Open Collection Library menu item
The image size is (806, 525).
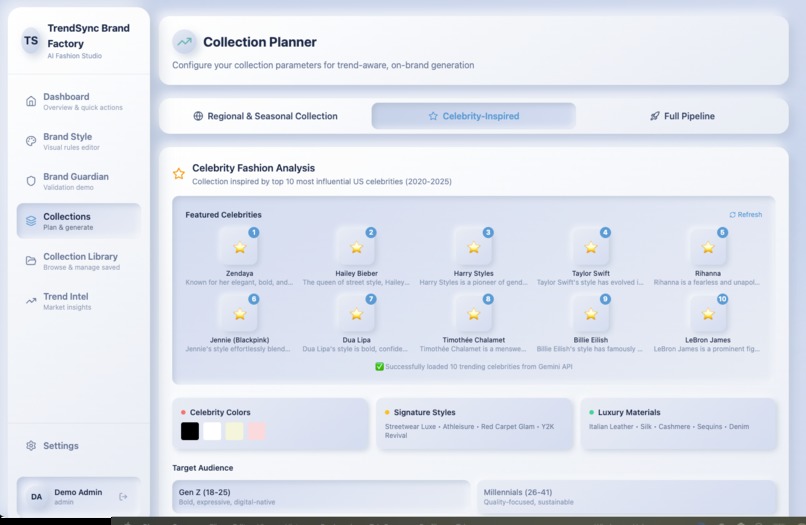tap(79, 261)
